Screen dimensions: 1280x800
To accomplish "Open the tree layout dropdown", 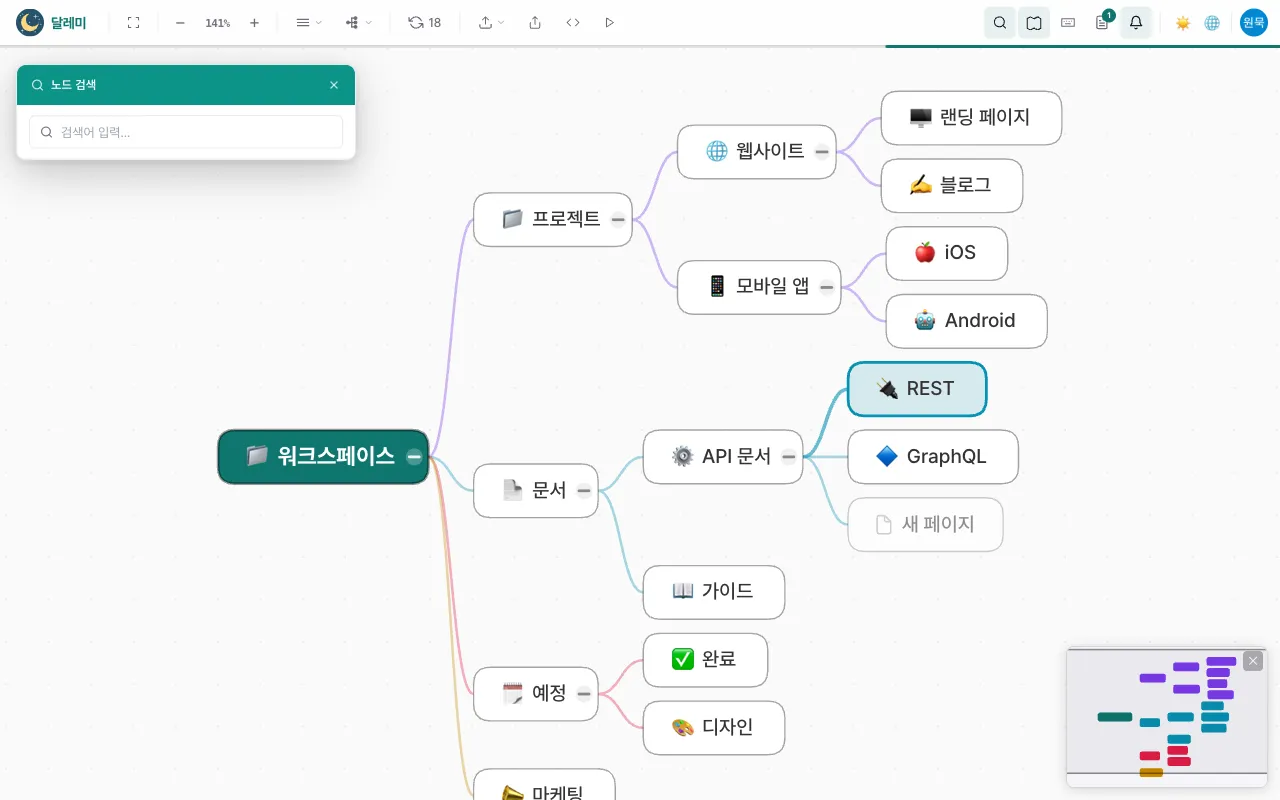I will 359,22.
